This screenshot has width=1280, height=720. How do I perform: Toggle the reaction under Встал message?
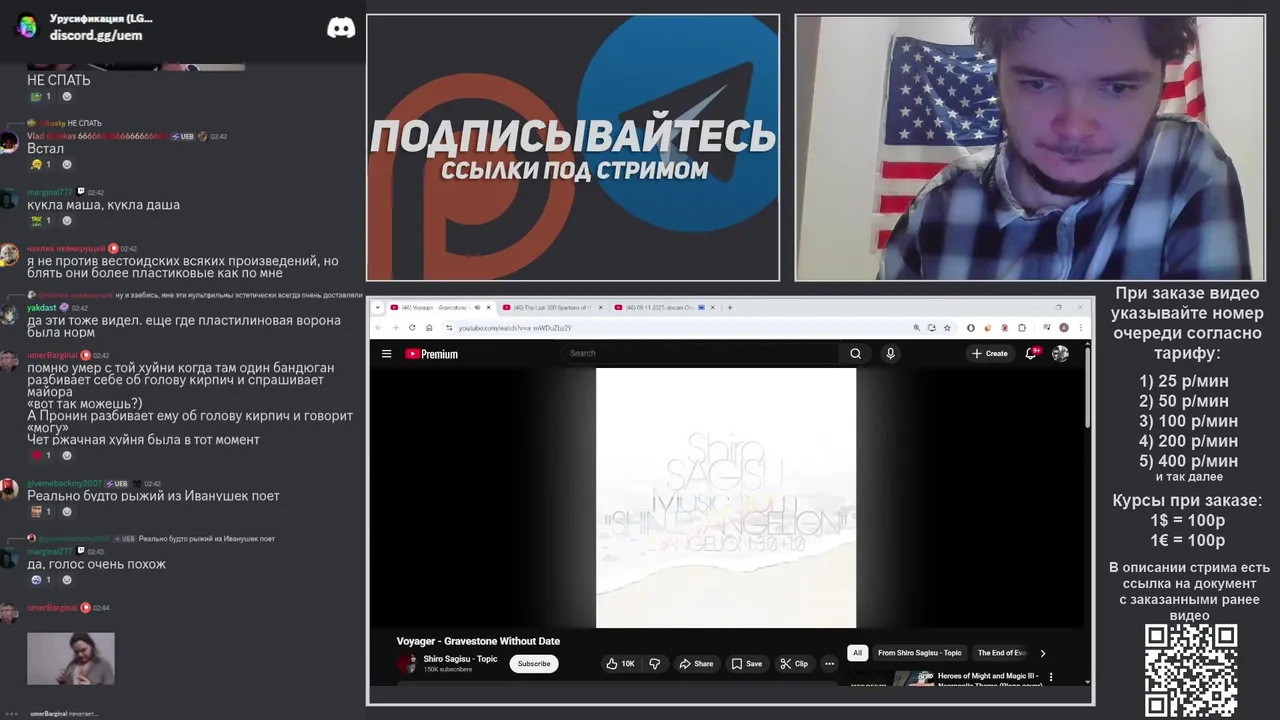point(41,165)
